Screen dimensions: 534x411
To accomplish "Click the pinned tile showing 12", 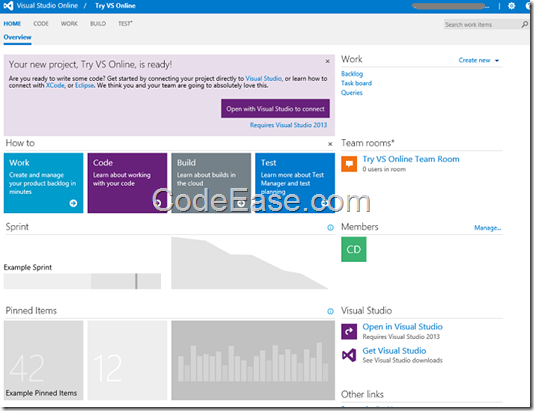I will (127, 360).
